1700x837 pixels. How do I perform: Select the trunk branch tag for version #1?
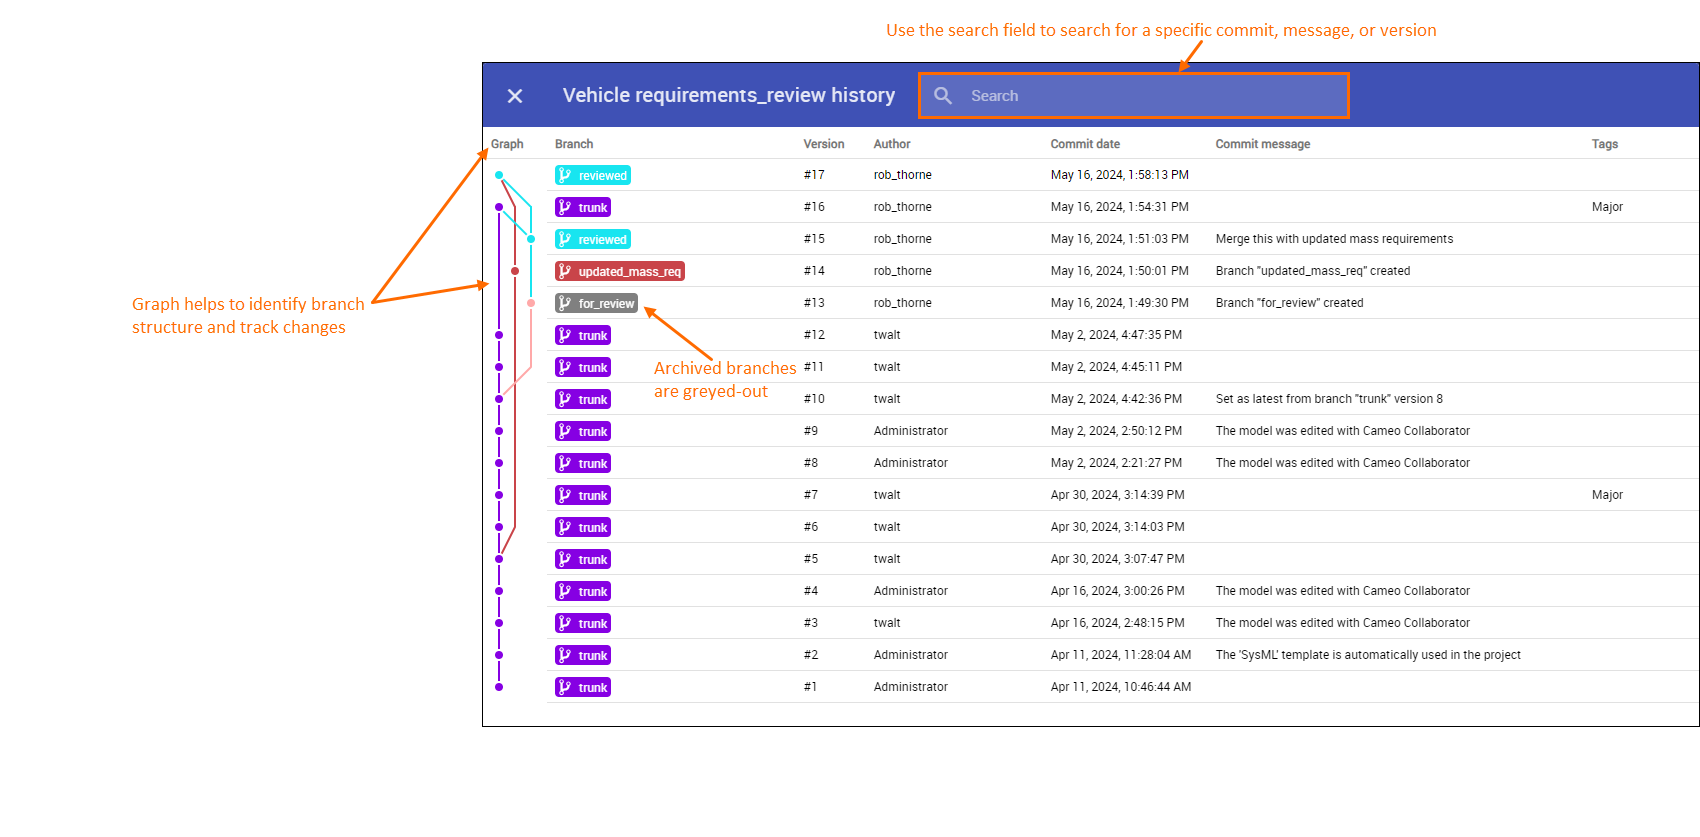583,687
